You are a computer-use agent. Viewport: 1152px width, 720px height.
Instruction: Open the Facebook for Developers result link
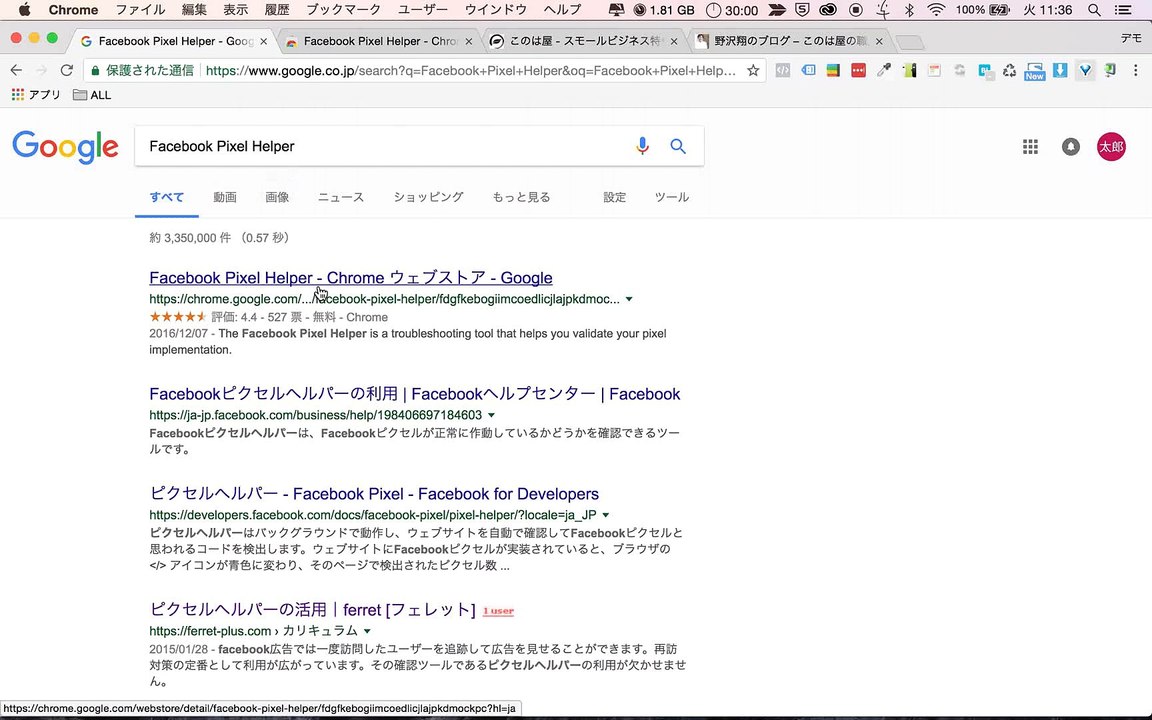tap(374, 494)
